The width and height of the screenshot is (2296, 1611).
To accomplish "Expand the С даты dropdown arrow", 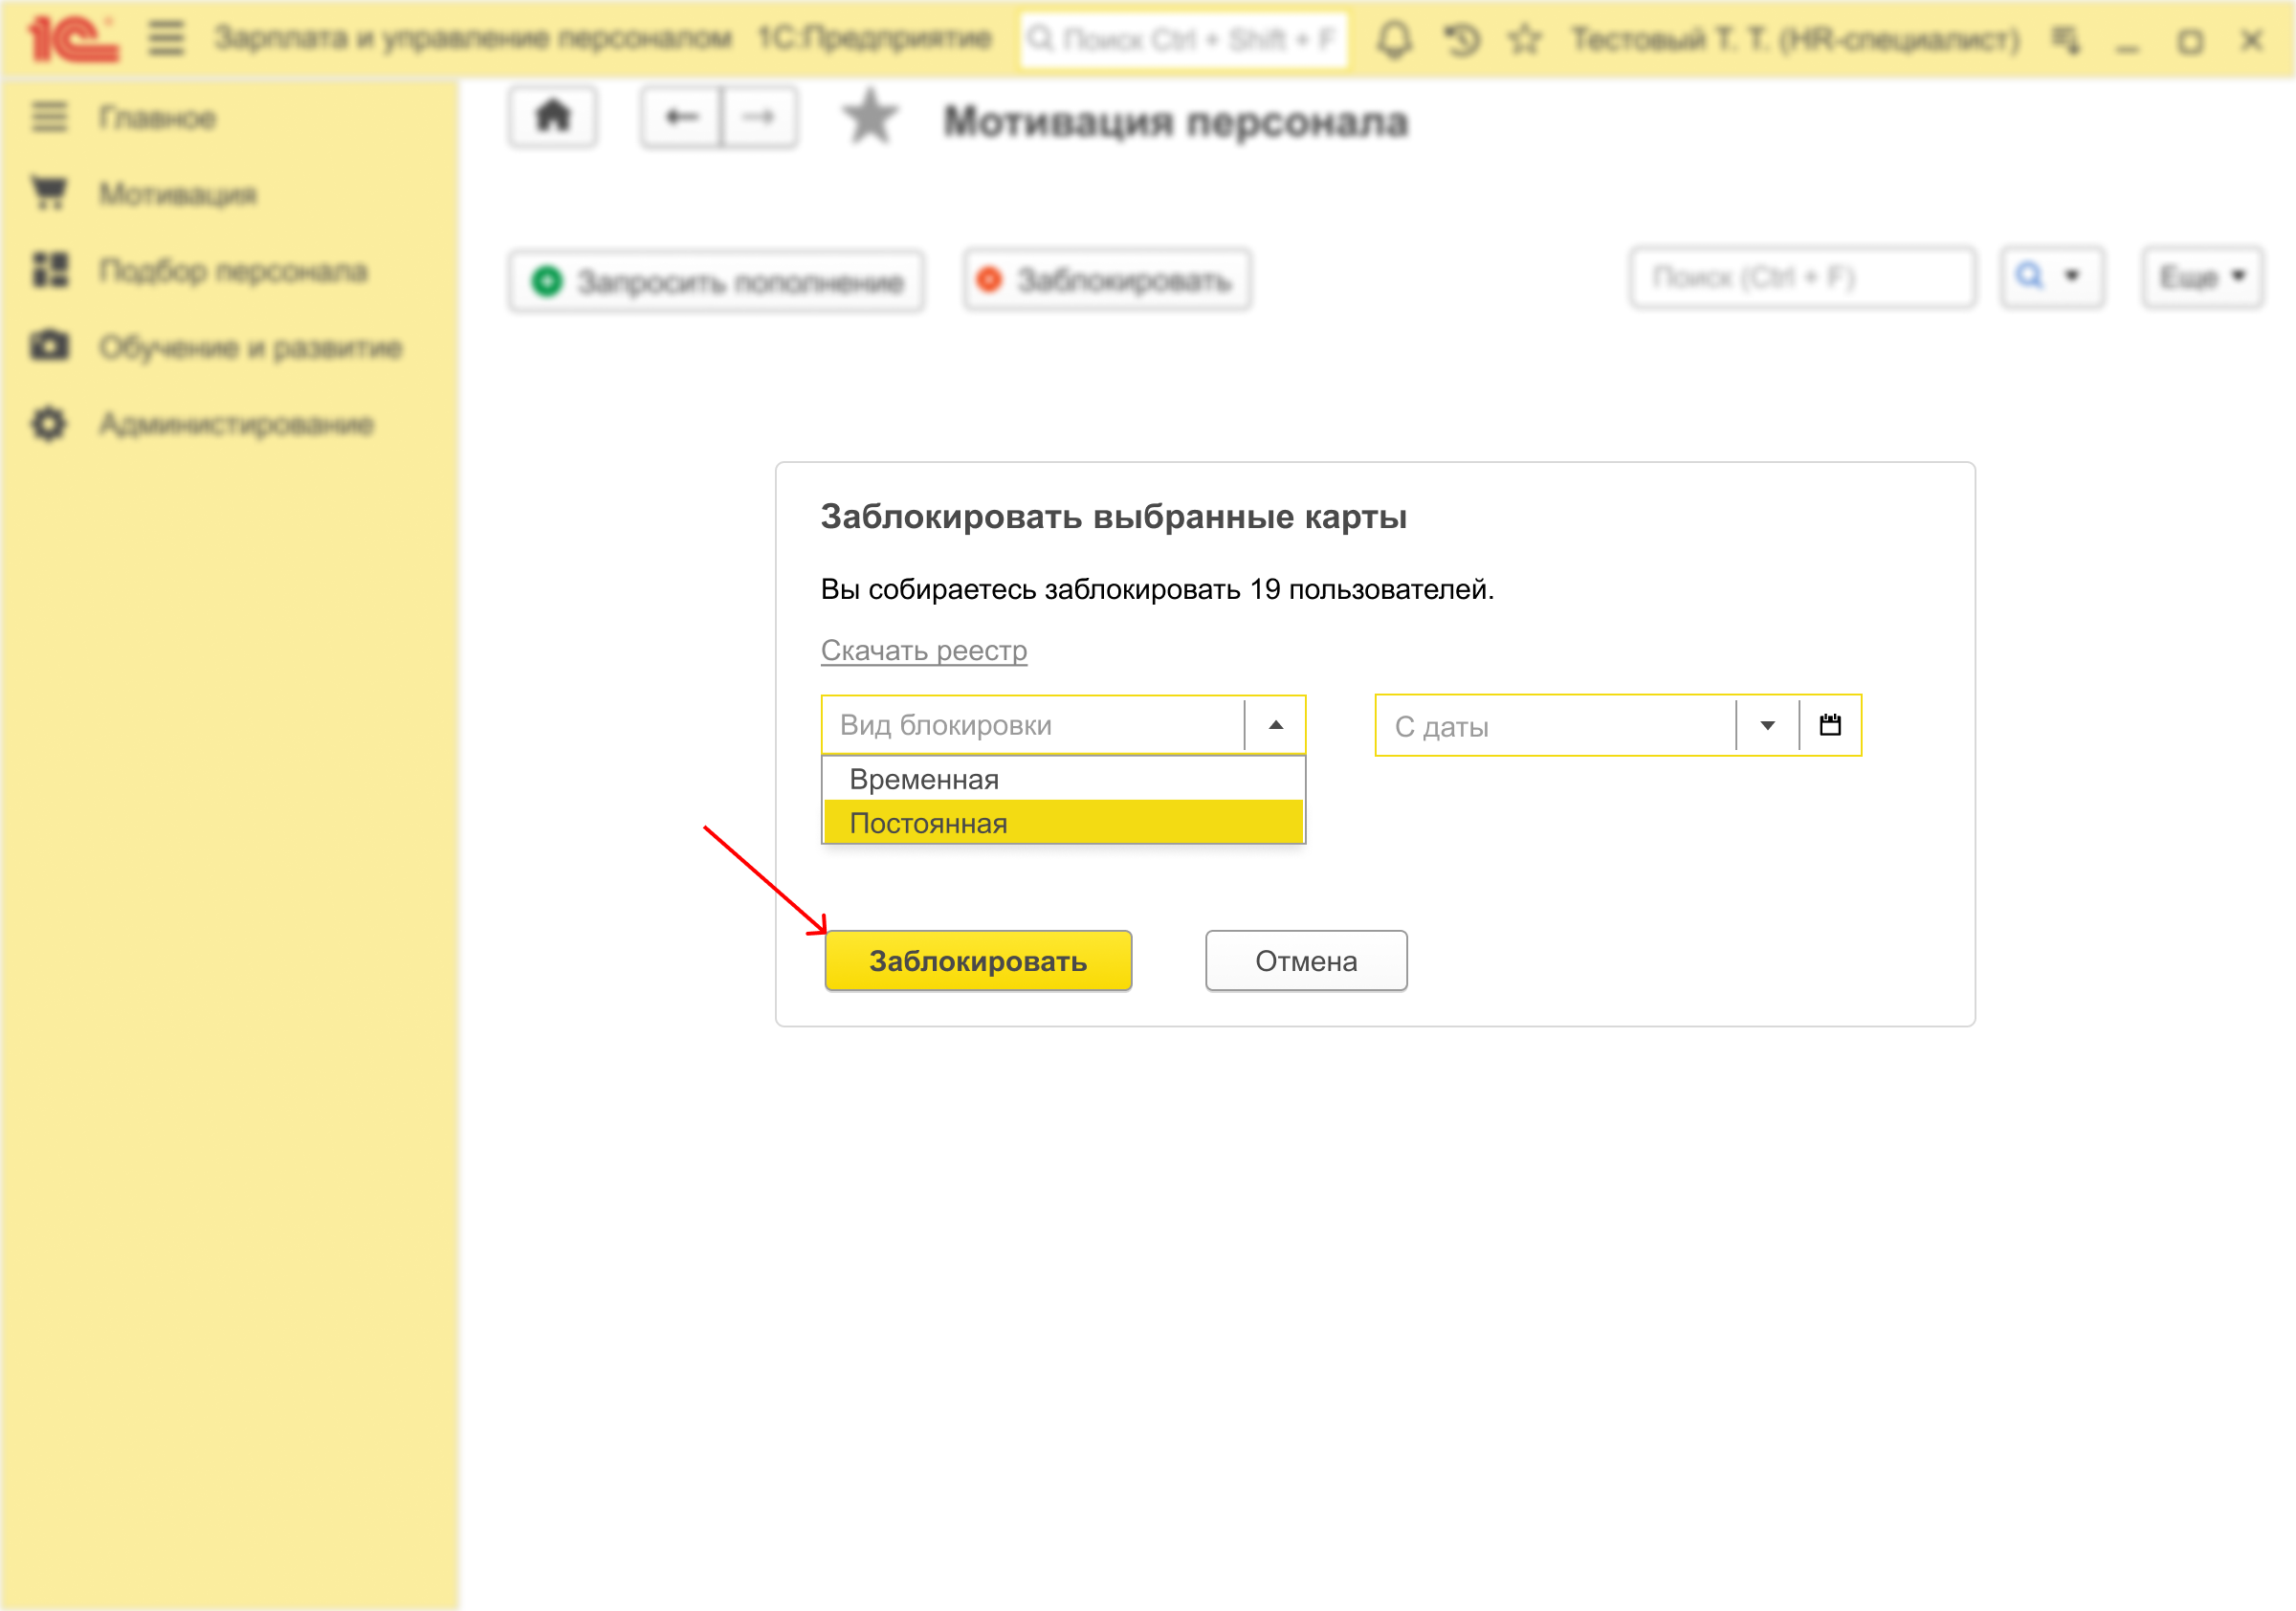I will (x=1767, y=725).
